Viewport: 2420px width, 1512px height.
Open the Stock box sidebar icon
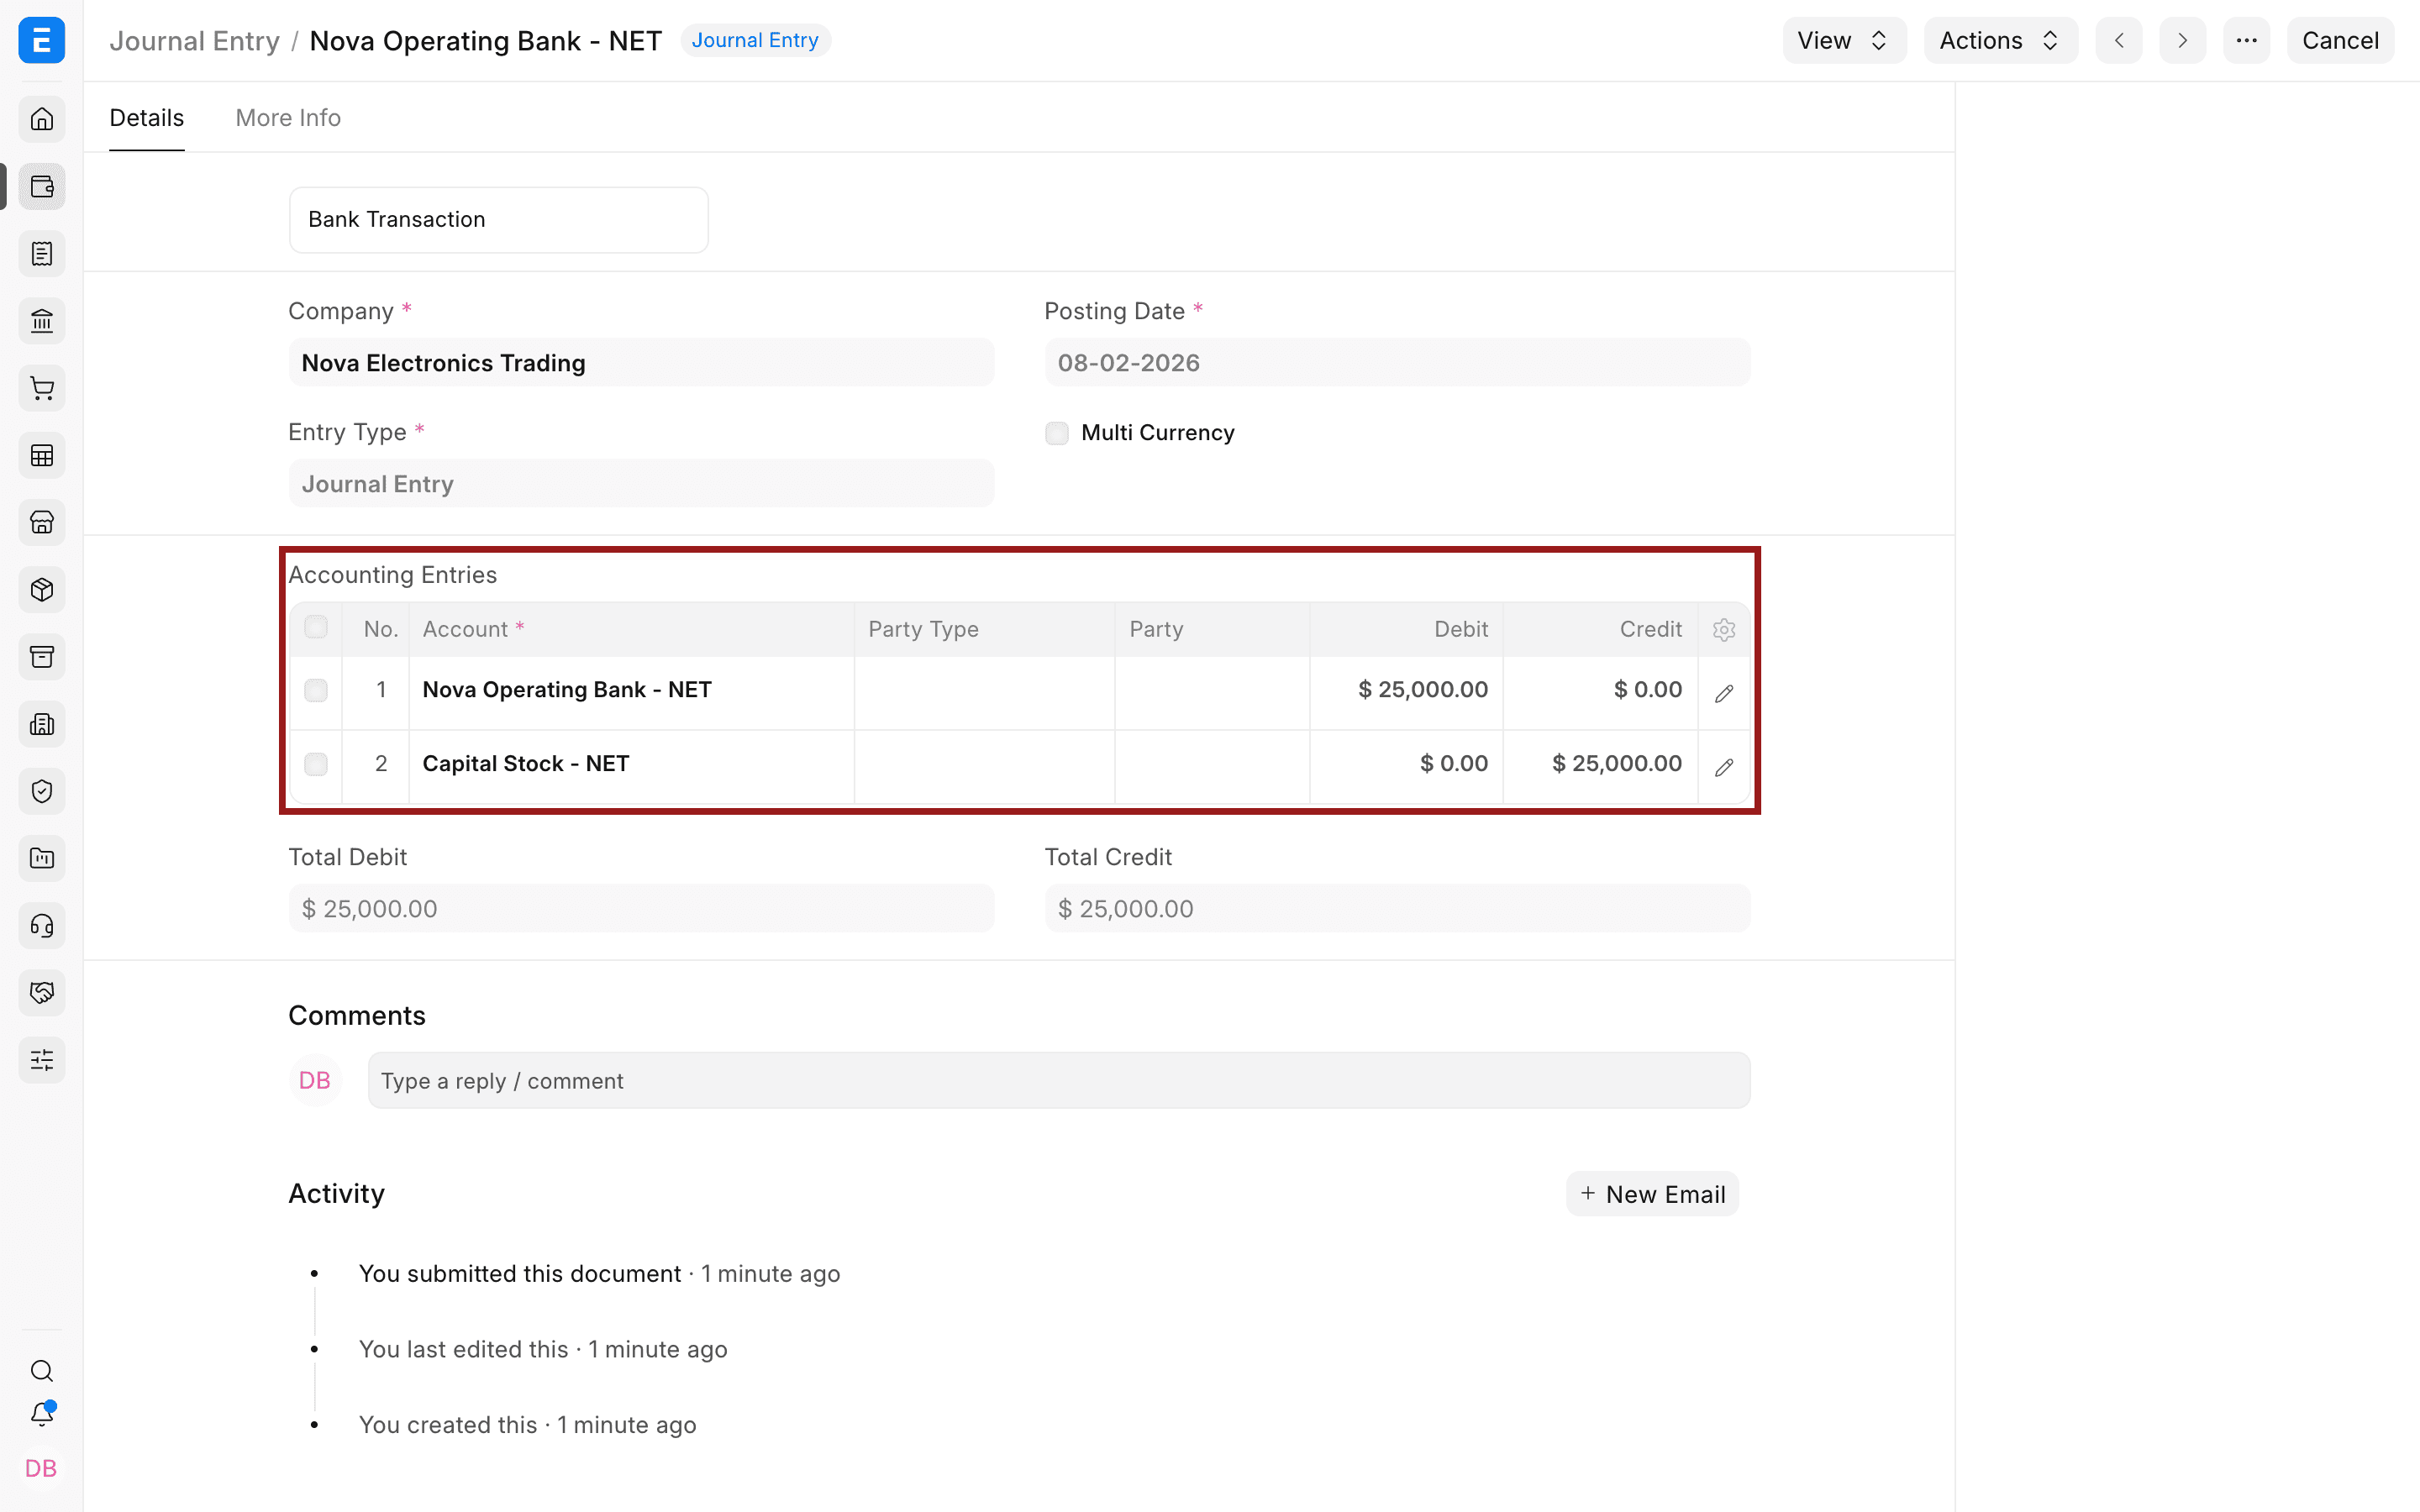42,589
